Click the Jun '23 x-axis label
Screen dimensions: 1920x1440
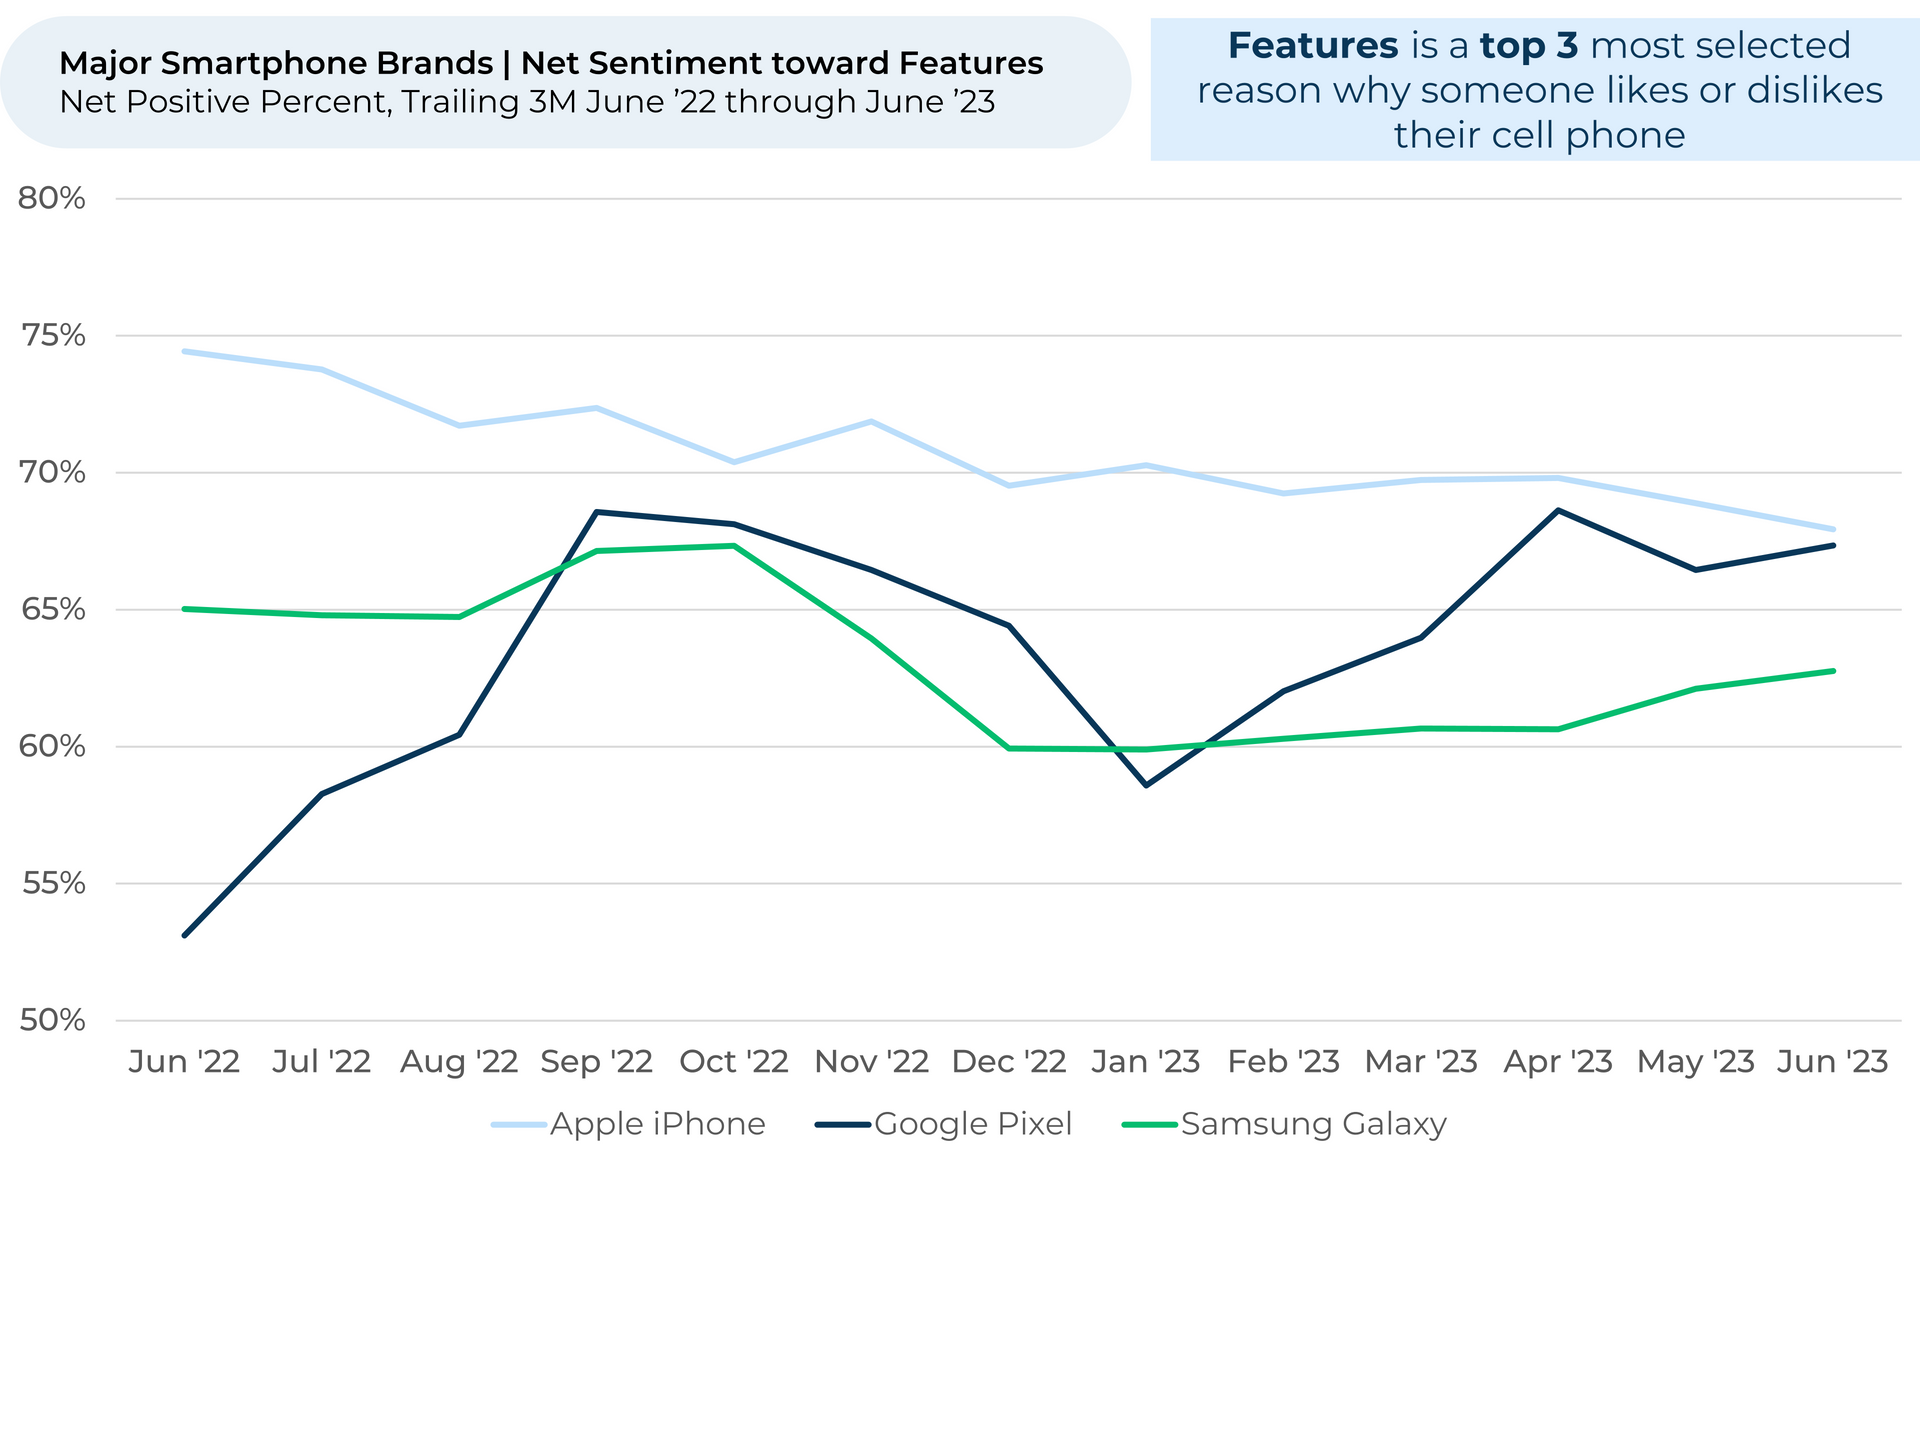point(1833,1061)
